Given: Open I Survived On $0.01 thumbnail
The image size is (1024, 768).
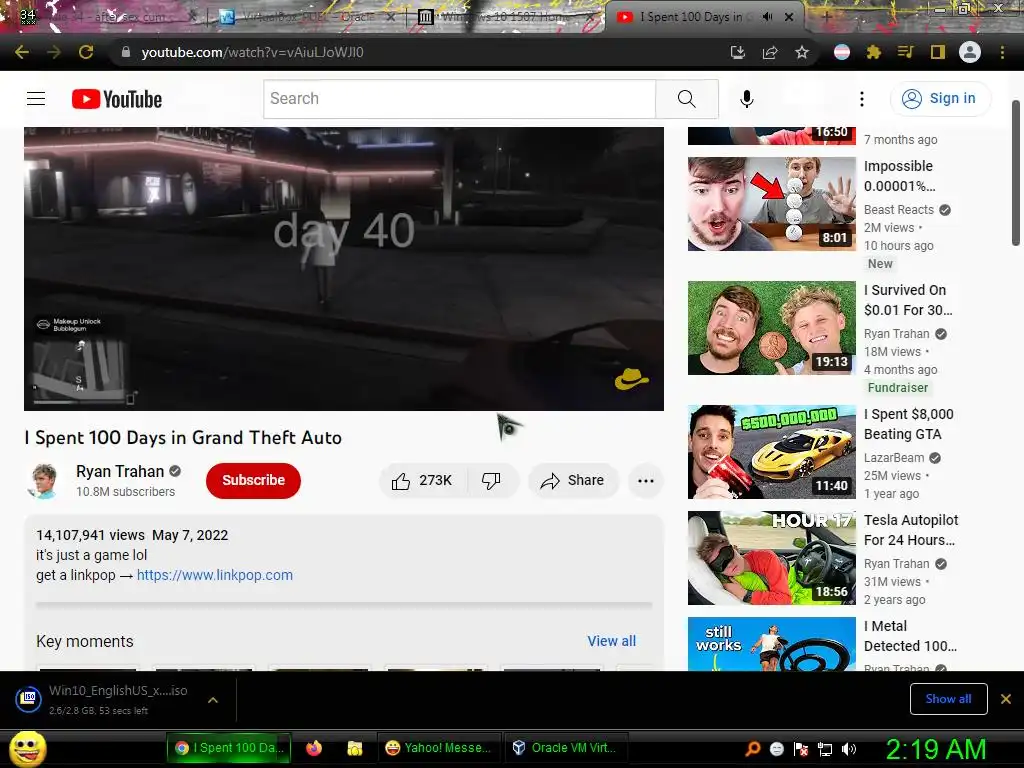Looking at the screenshot, I should (x=771, y=328).
